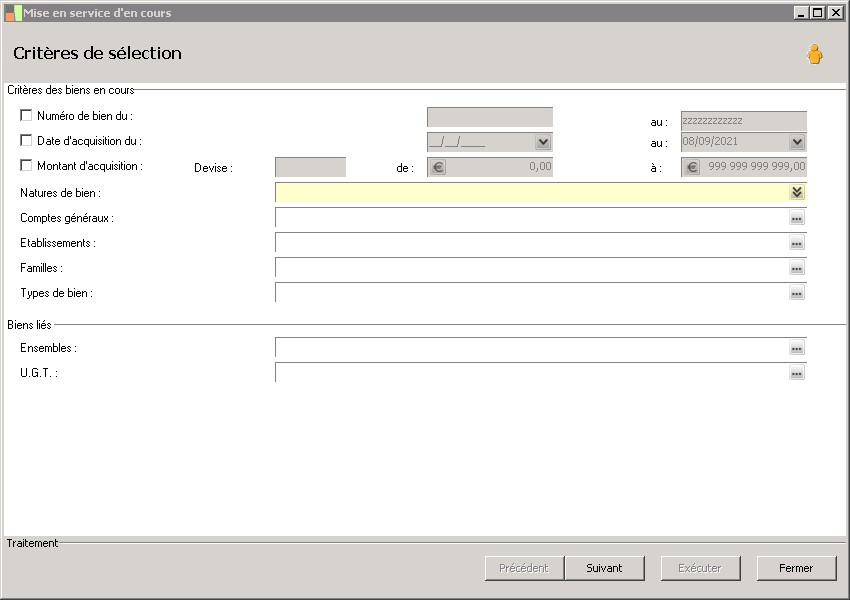Screen dimensions: 850x600
Task: Tick the Date d'acquisition du checkbox
Action: [25, 140]
